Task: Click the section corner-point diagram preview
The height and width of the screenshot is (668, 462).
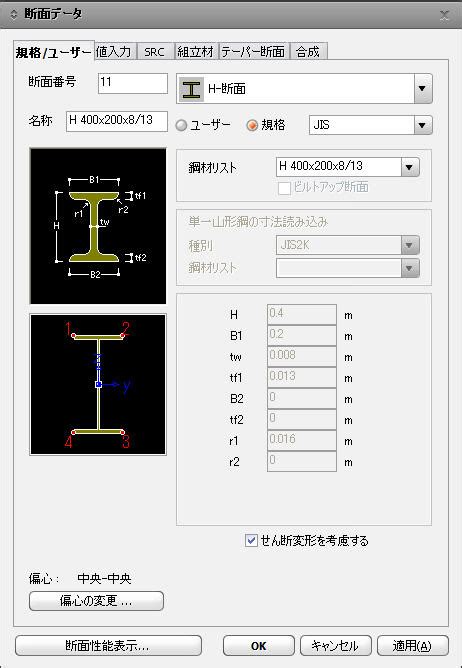Action: (x=98, y=385)
